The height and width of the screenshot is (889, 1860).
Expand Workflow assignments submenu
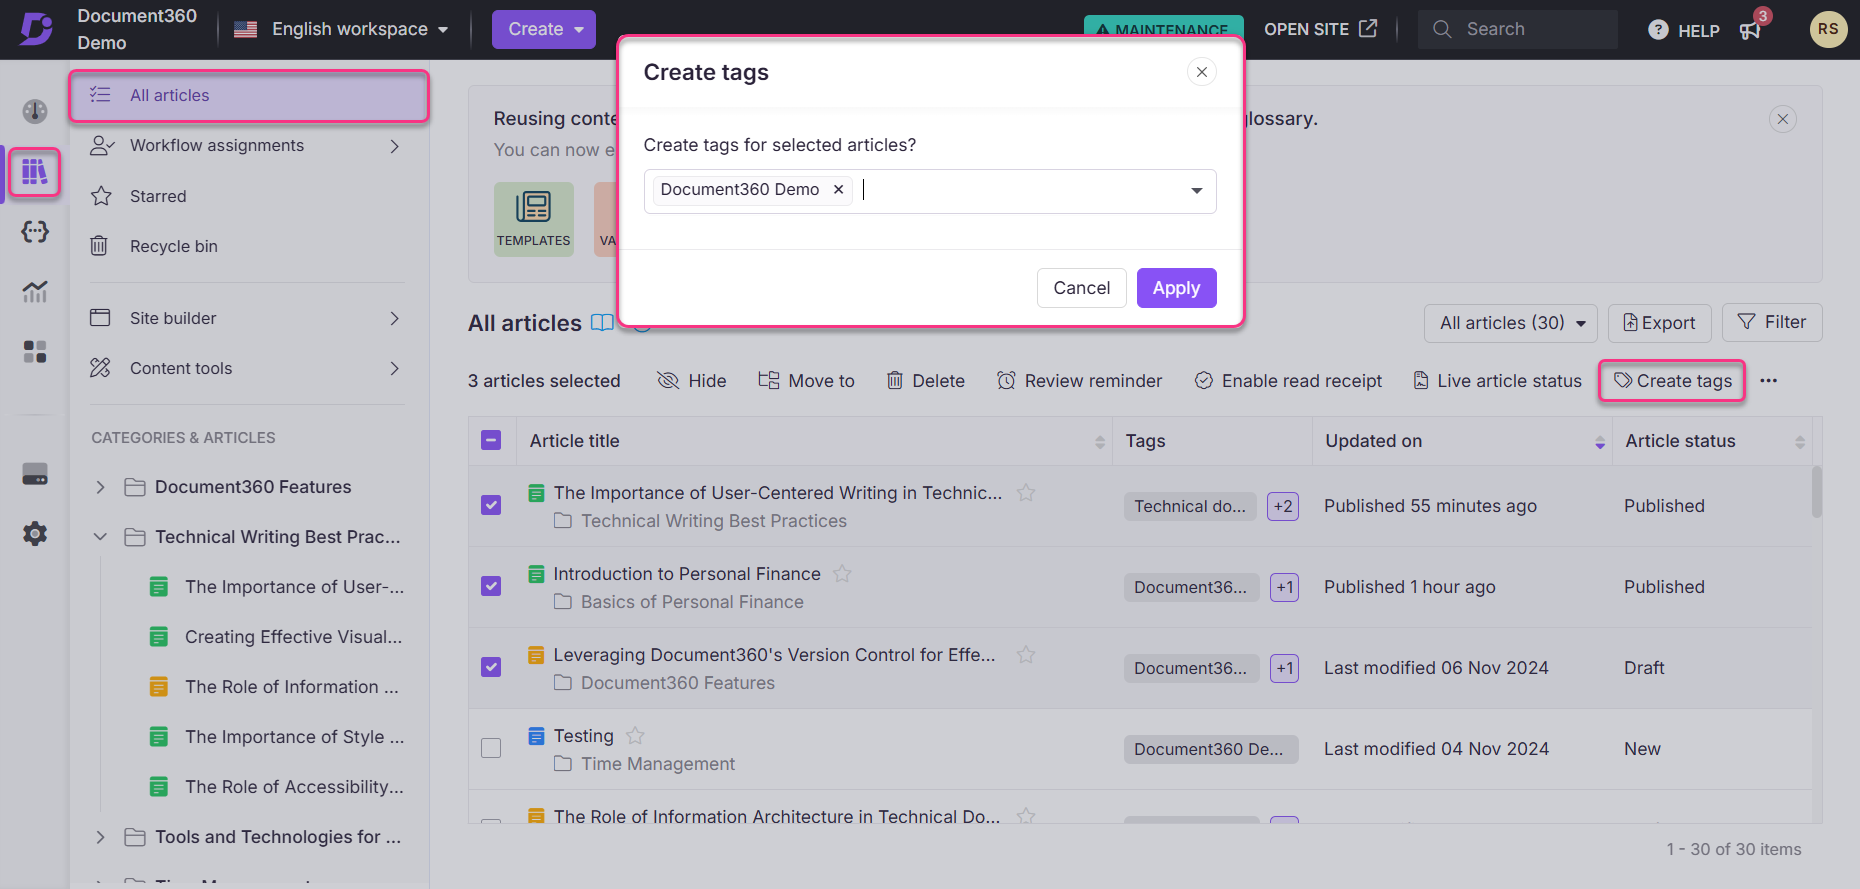point(395,146)
